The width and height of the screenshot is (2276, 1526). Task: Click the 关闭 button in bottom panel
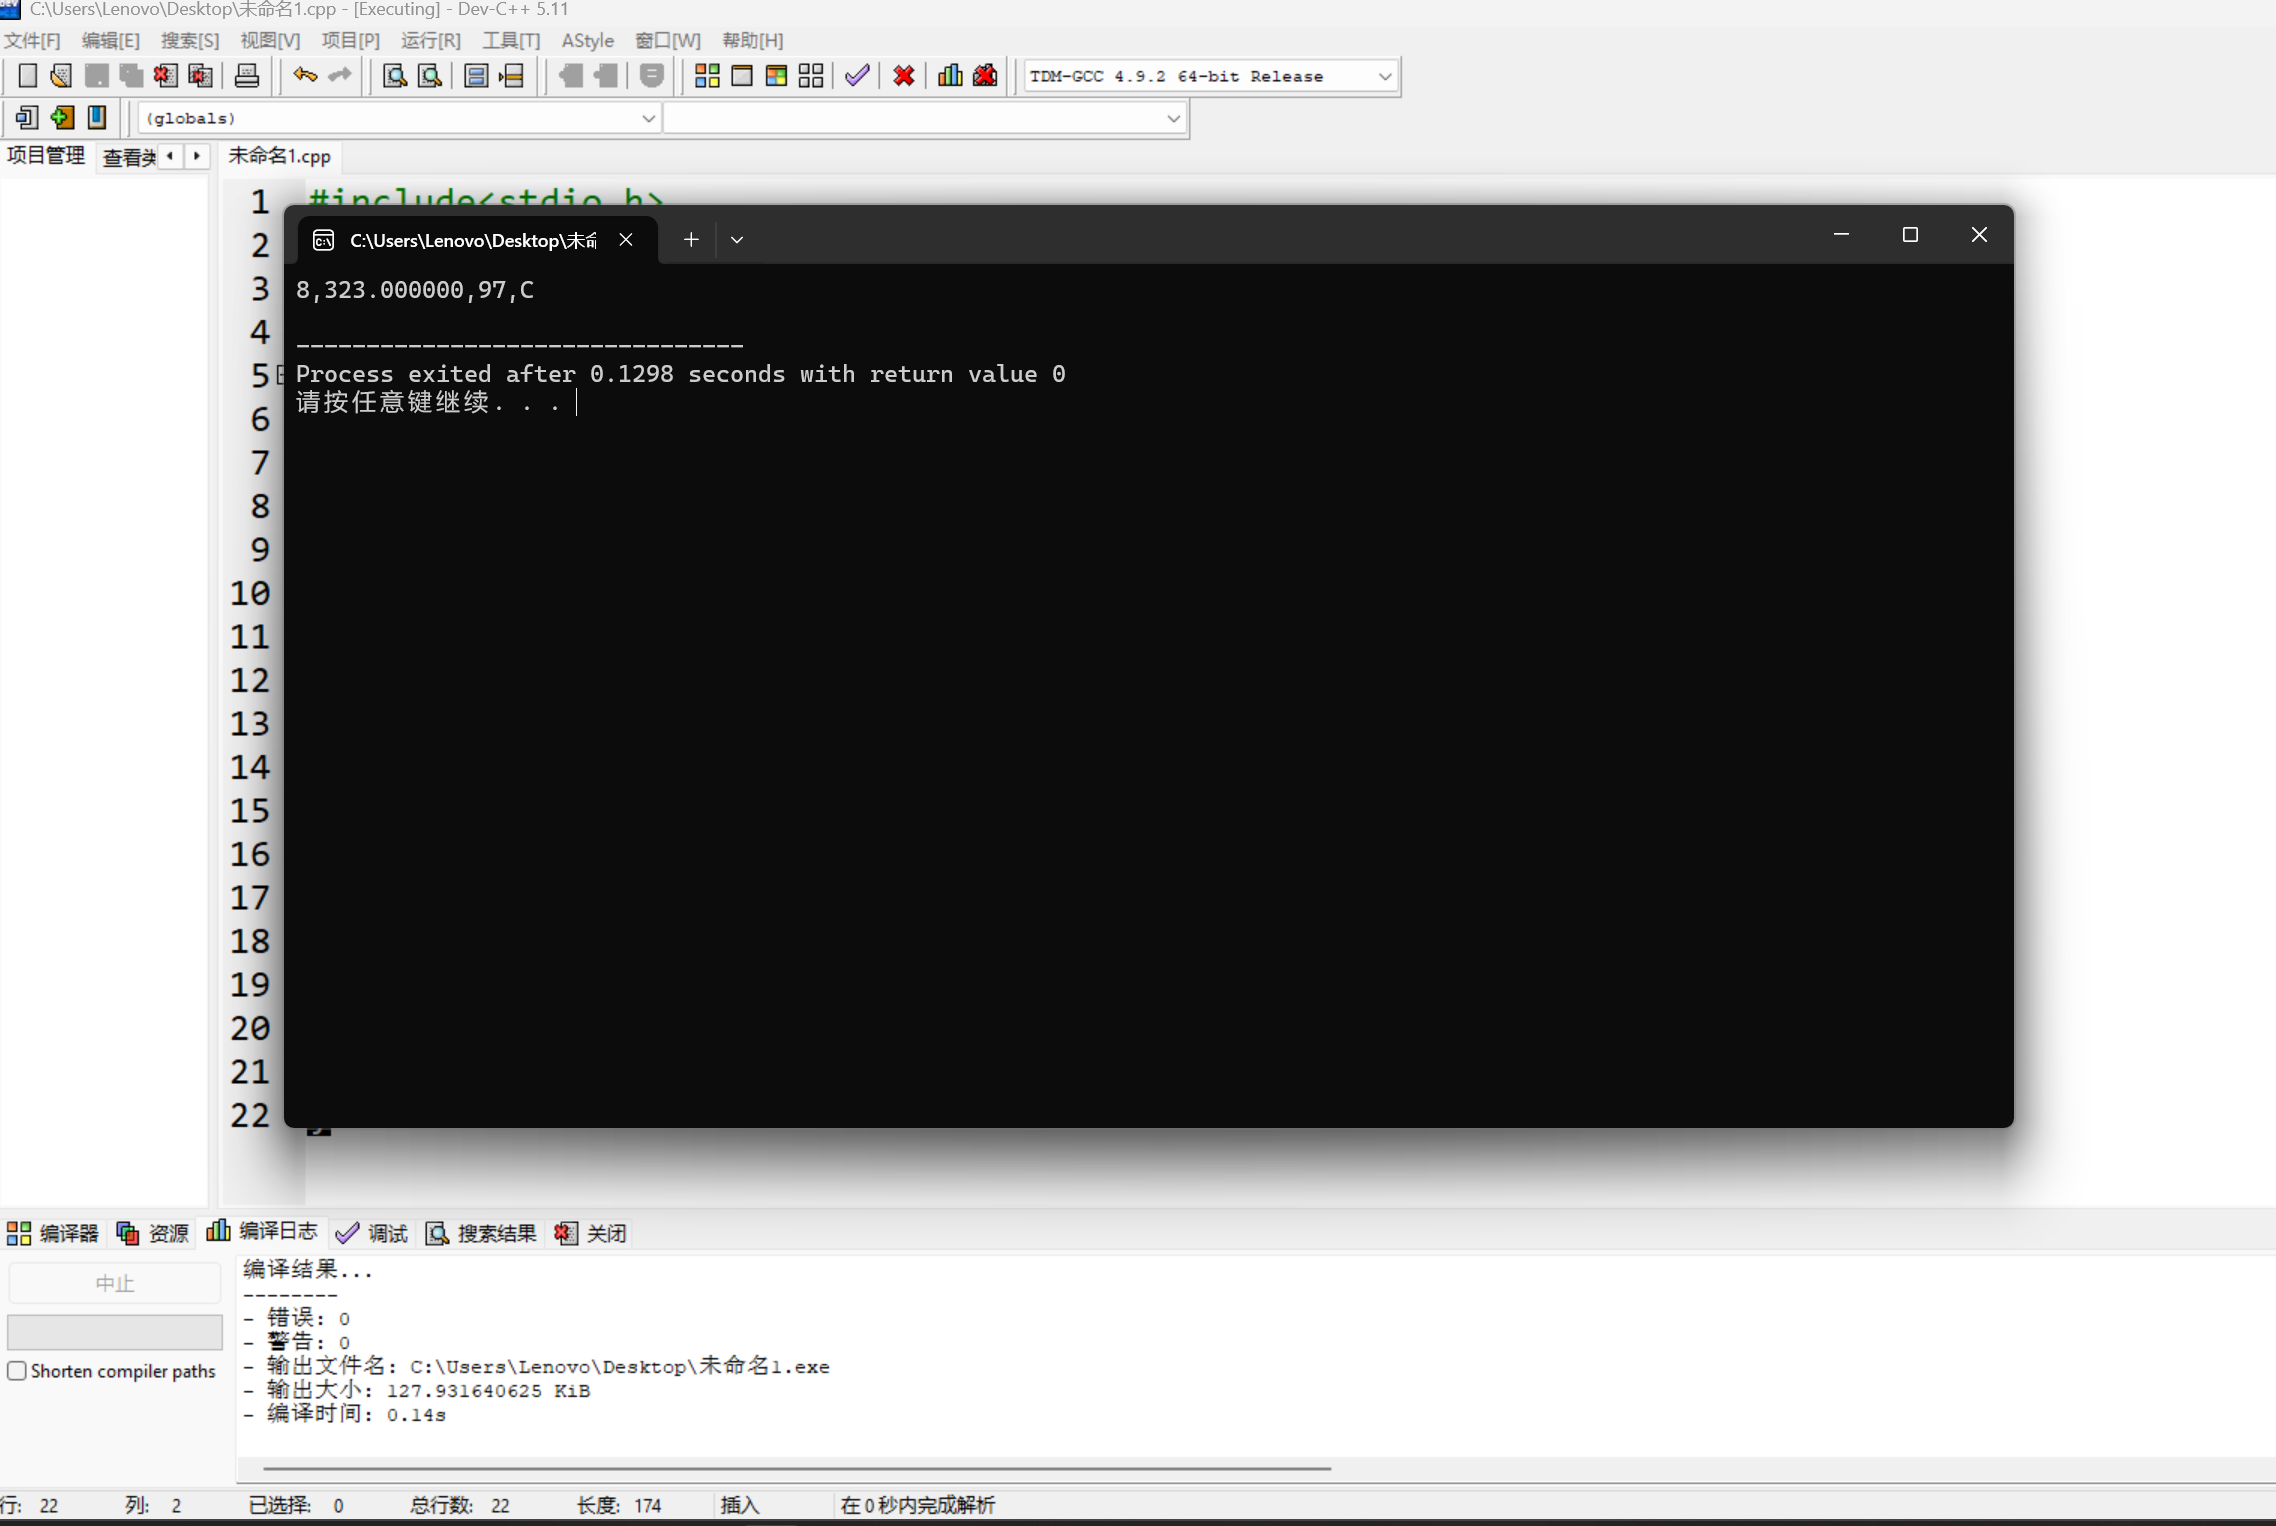pos(591,1233)
